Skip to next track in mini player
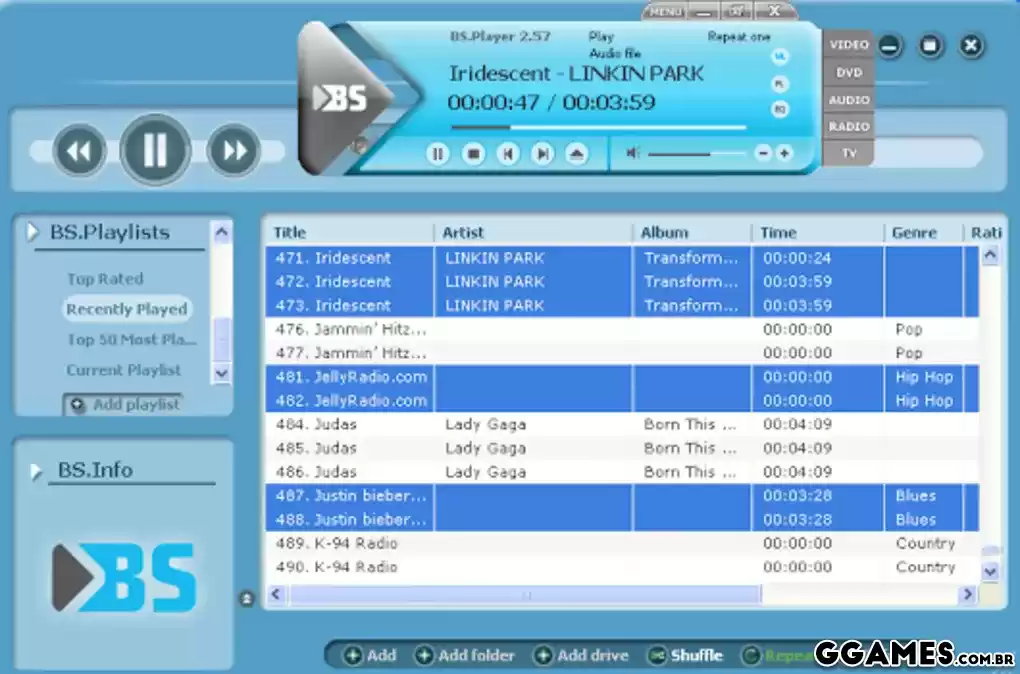 click(542, 154)
